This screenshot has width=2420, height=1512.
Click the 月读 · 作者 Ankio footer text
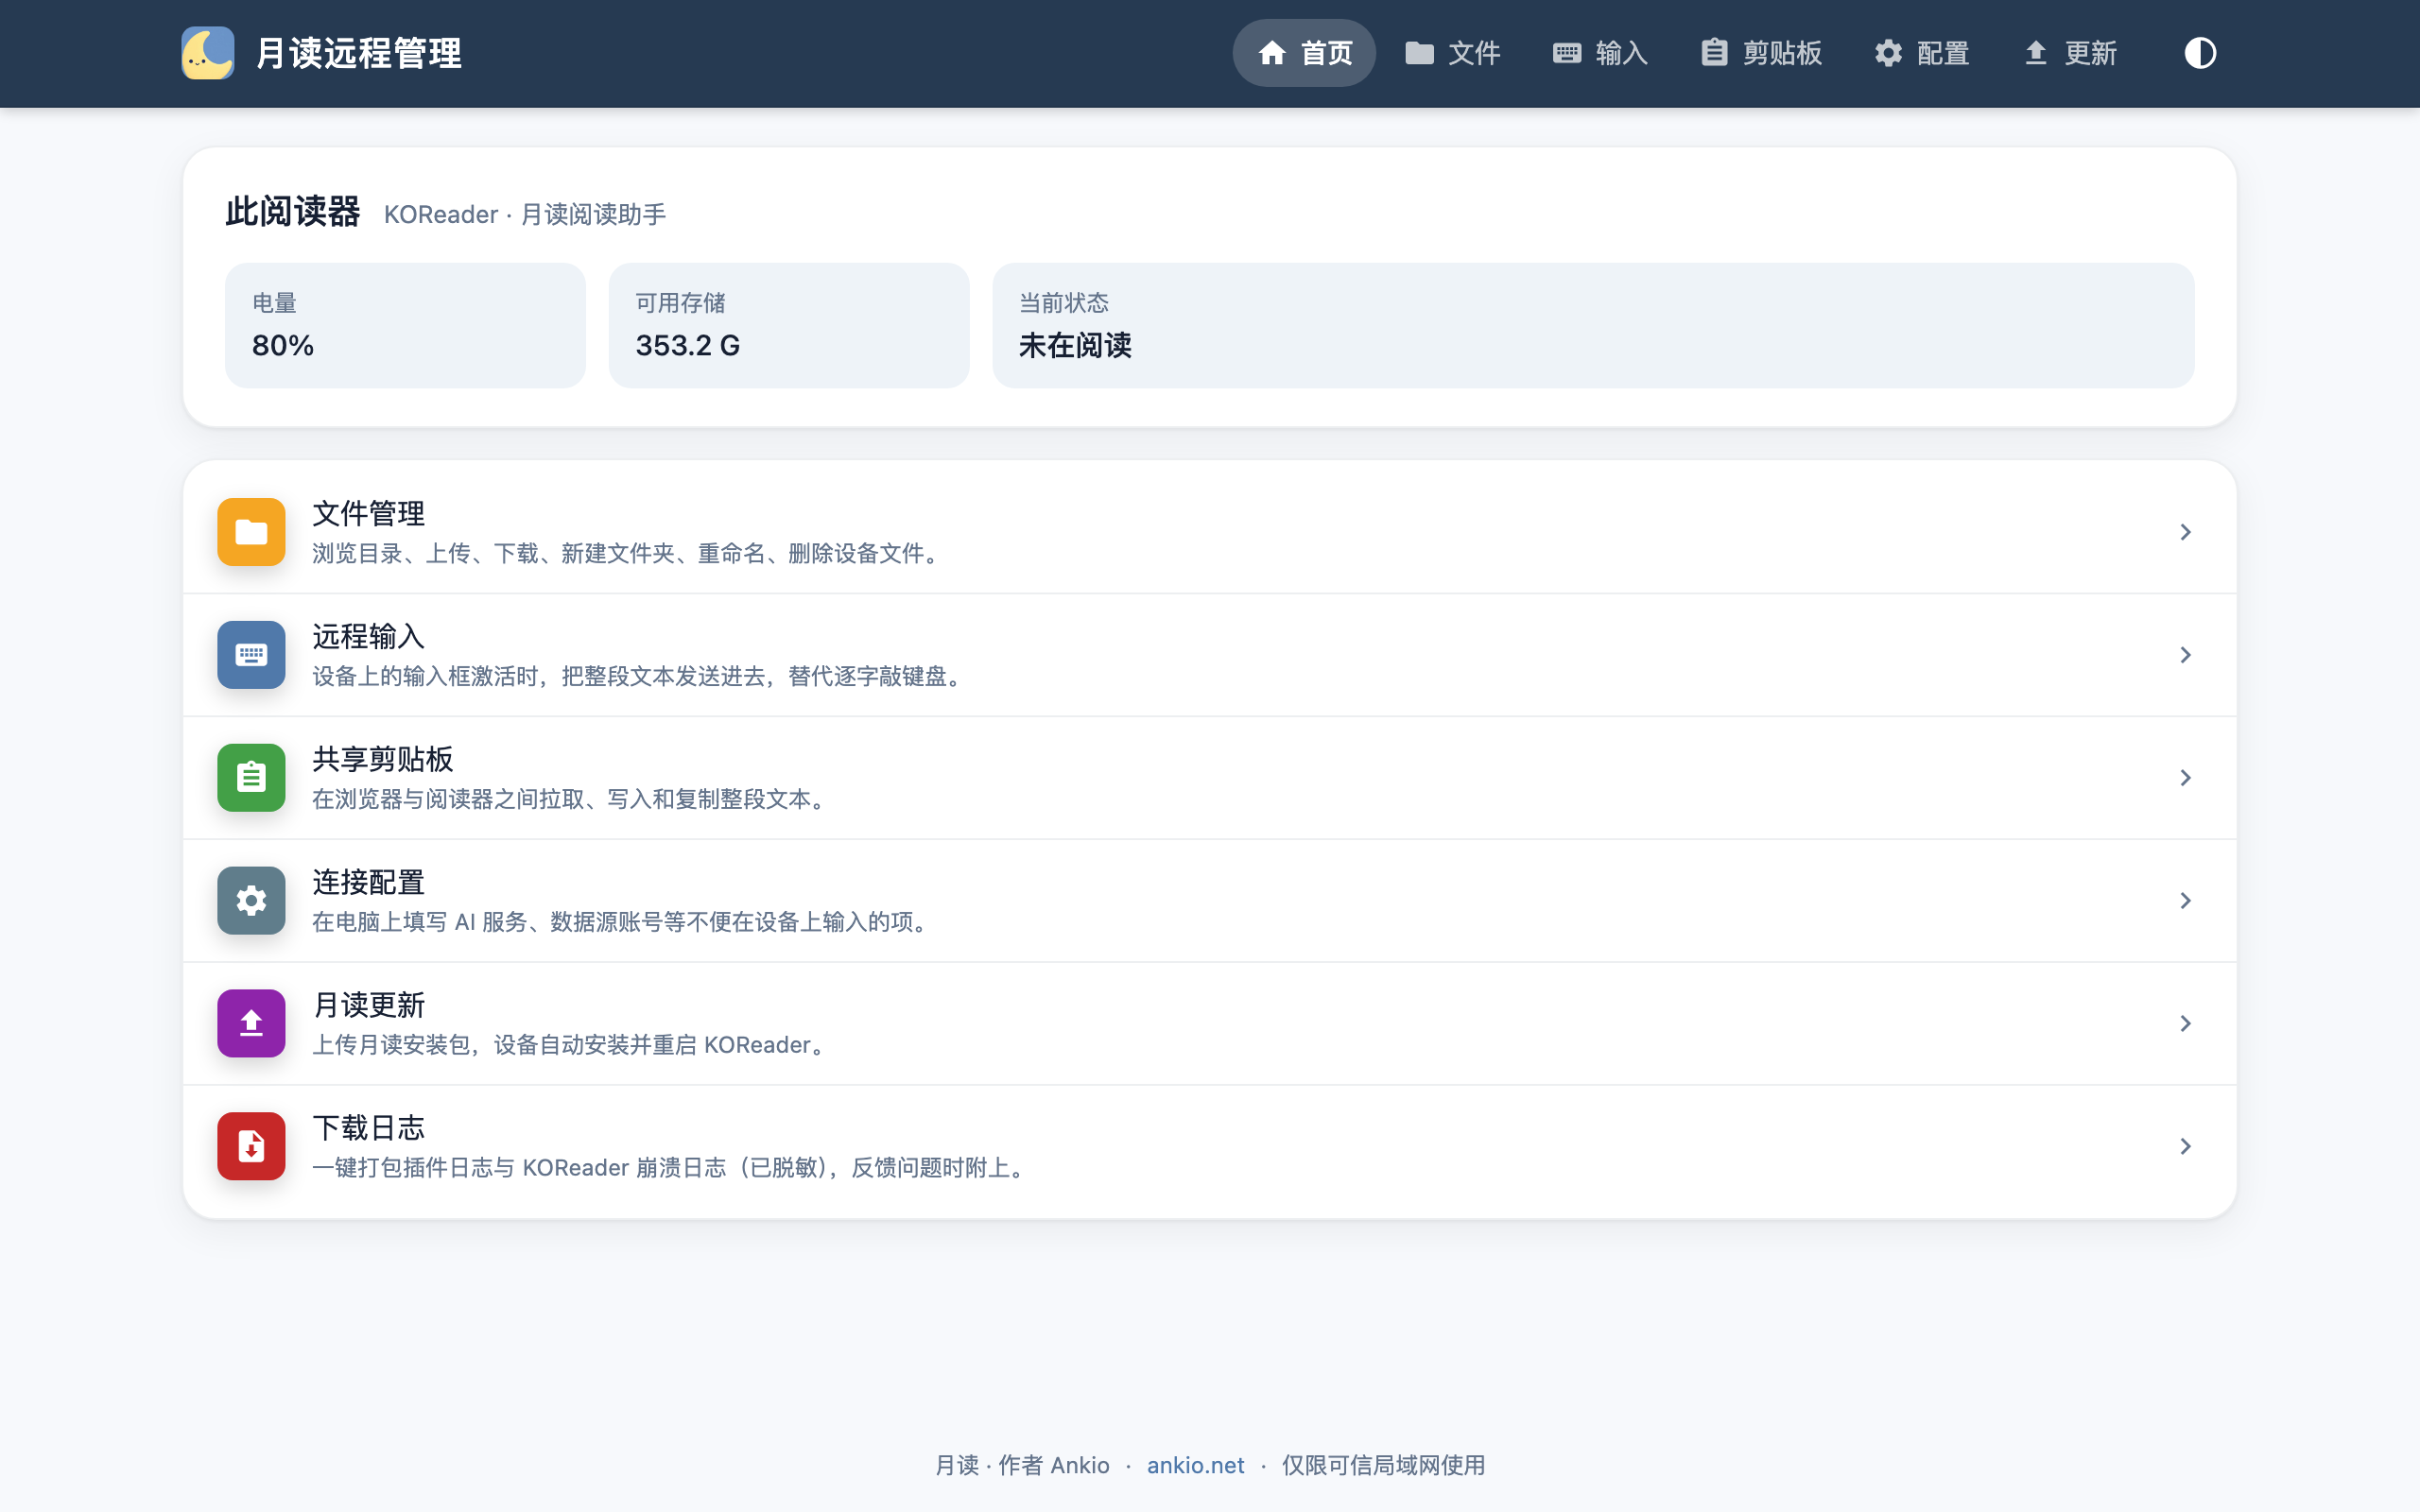[1022, 1465]
